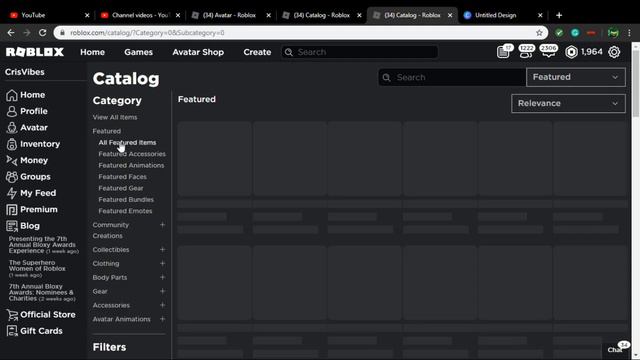Screen dimensions: 640x360
Task: Select Featured Animations
Action: pyautogui.click(x=131, y=165)
